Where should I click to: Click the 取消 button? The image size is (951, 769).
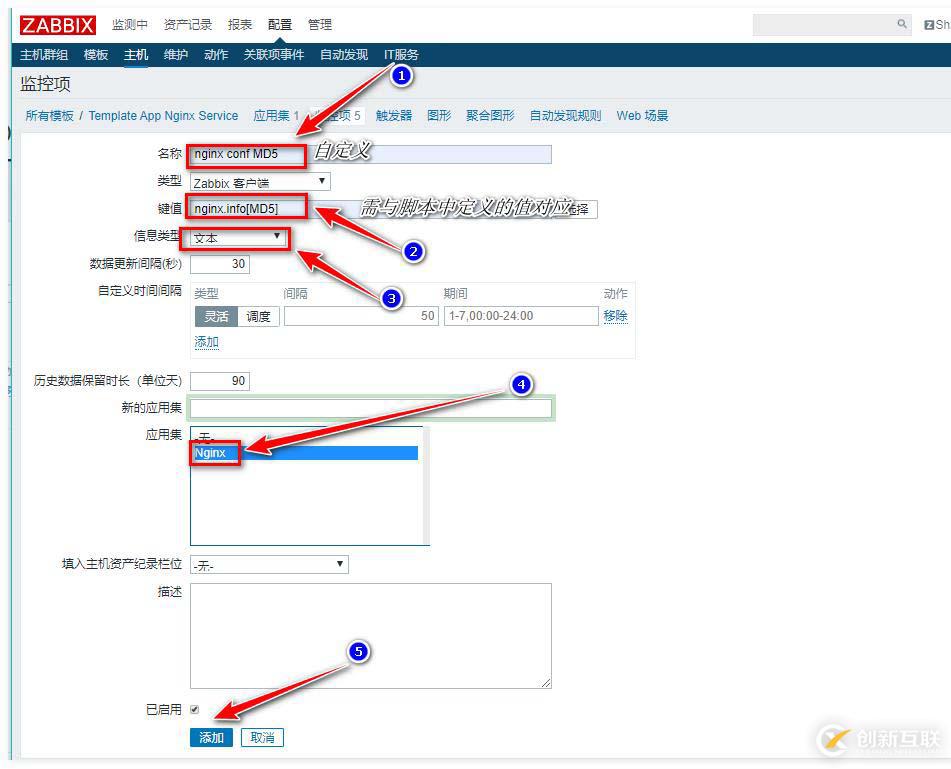(262, 737)
